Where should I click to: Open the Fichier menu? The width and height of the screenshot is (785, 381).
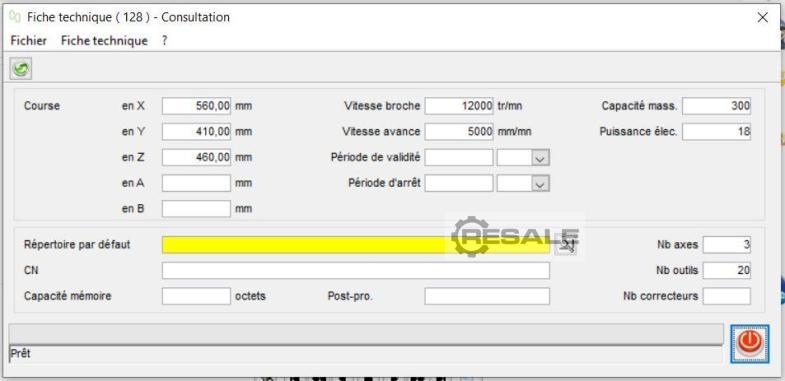click(x=29, y=41)
